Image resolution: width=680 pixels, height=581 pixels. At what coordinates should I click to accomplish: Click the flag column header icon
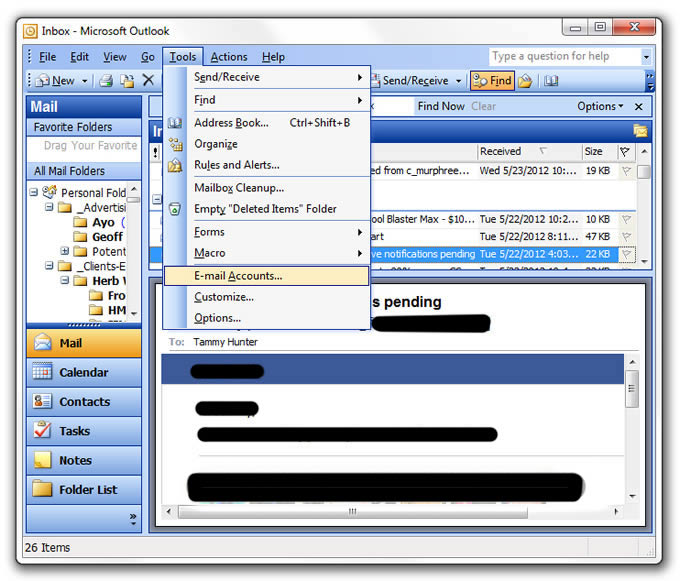tap(625, 152)
